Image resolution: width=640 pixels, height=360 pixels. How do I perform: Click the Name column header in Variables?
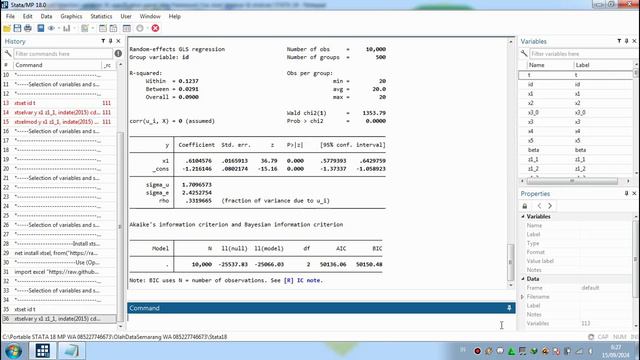click(x=549, y=65)
